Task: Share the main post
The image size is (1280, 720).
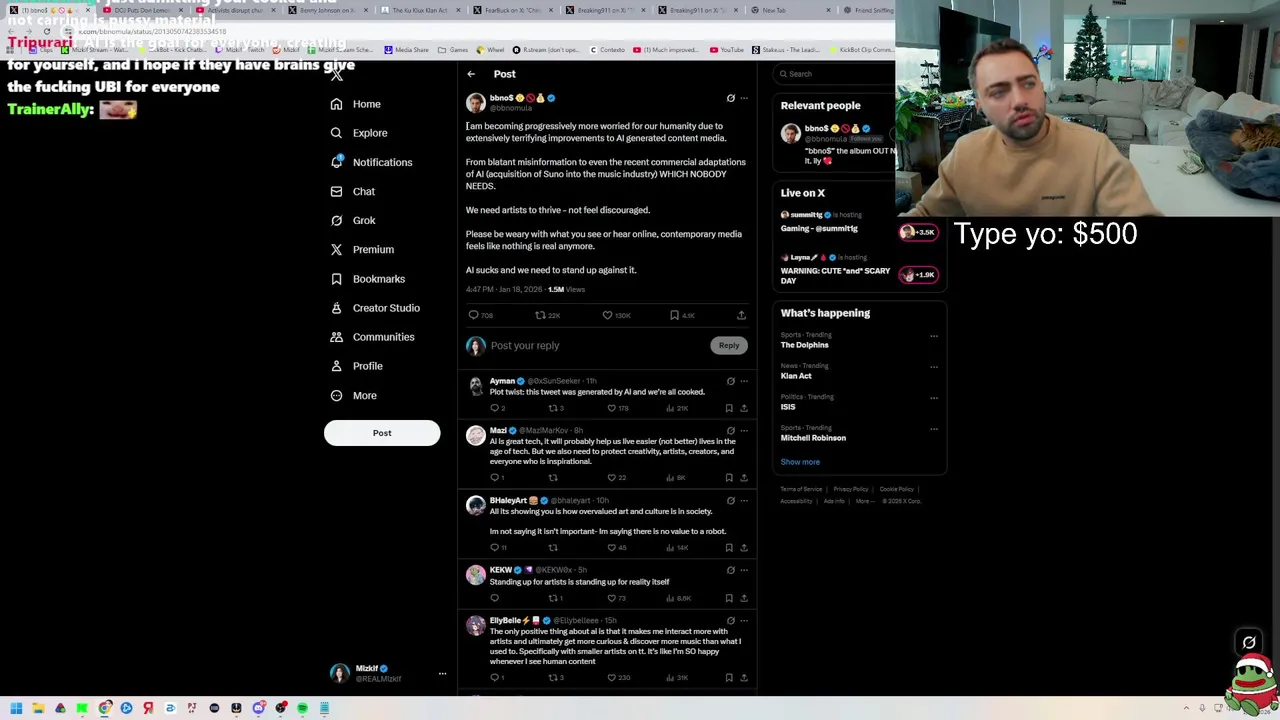Action: click(741, 315)
